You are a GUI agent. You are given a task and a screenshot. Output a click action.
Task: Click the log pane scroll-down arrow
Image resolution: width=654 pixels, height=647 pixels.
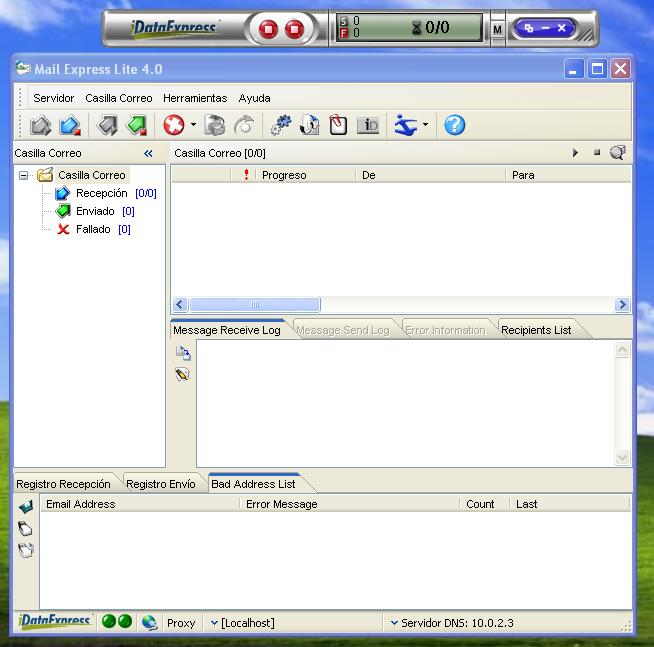[622, 458]
